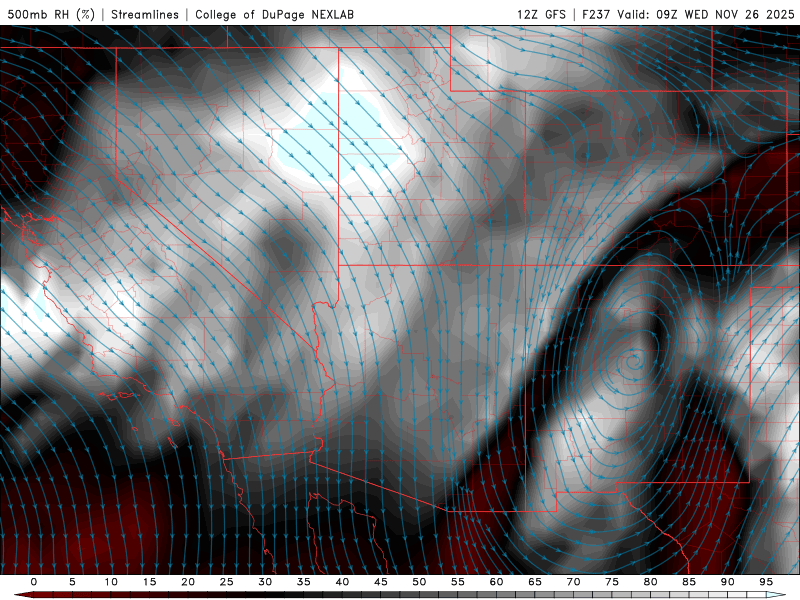Image resolution: width=800 pixels, height=600 pixels.
Task: Click the '45' colorbar tick label
Action: [x=381, y=582]
